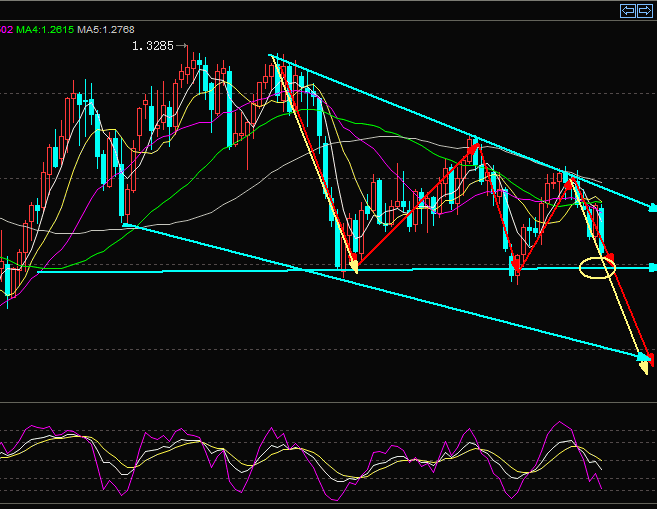
Task: Click the yellow ellipse marker on support line
Action: [598, 268]
